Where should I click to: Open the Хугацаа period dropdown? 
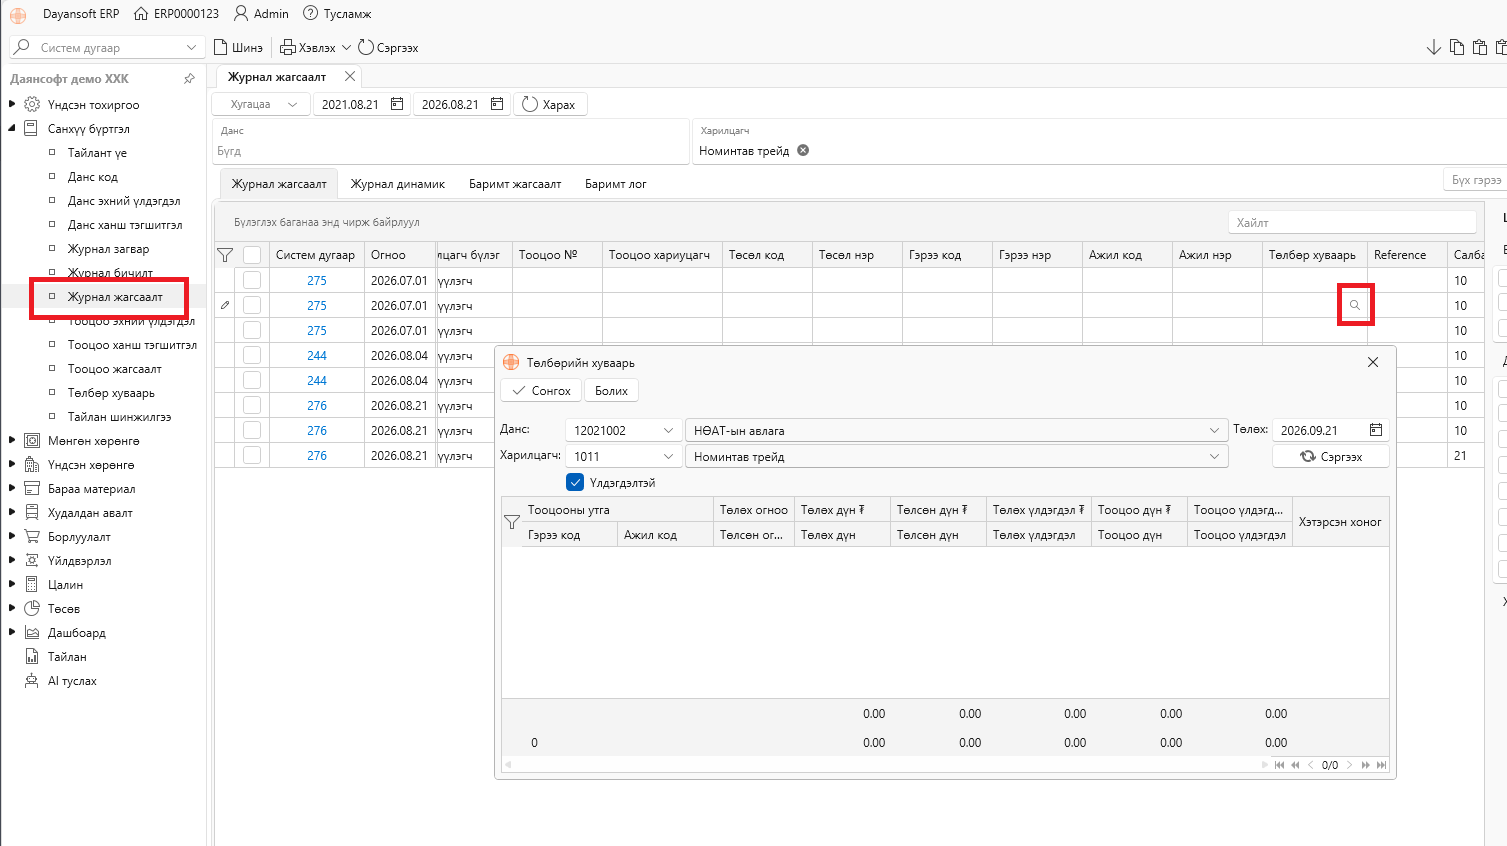click(x=260, y=104)
